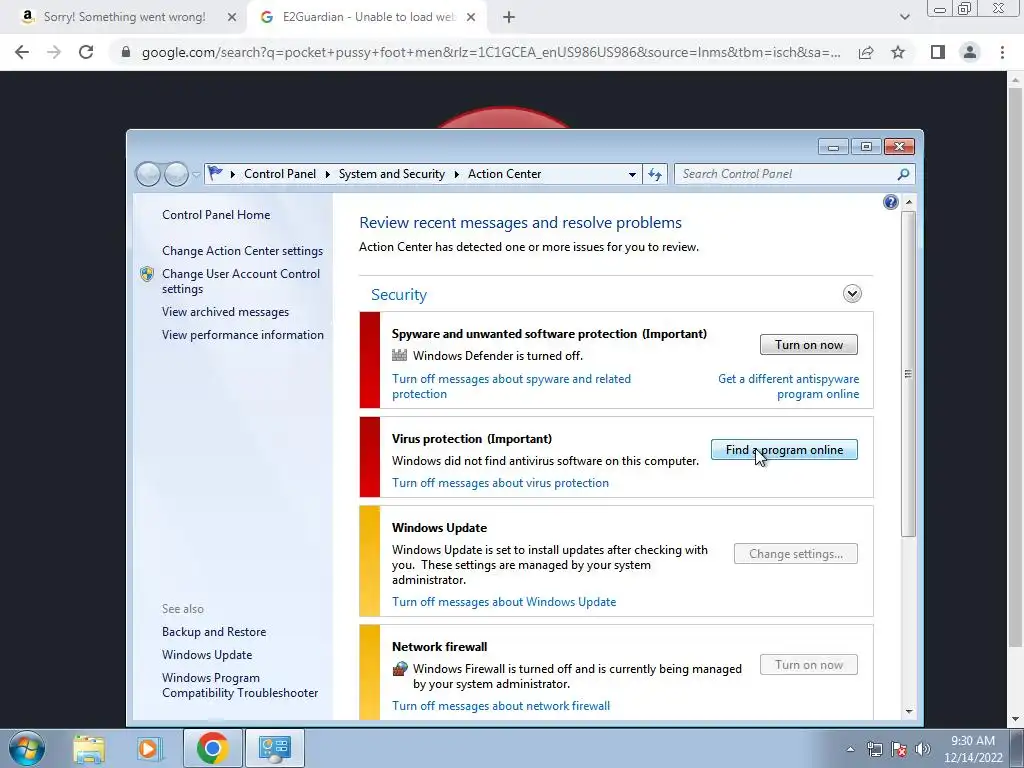Open Action Center help icon

tap(890, 202)
